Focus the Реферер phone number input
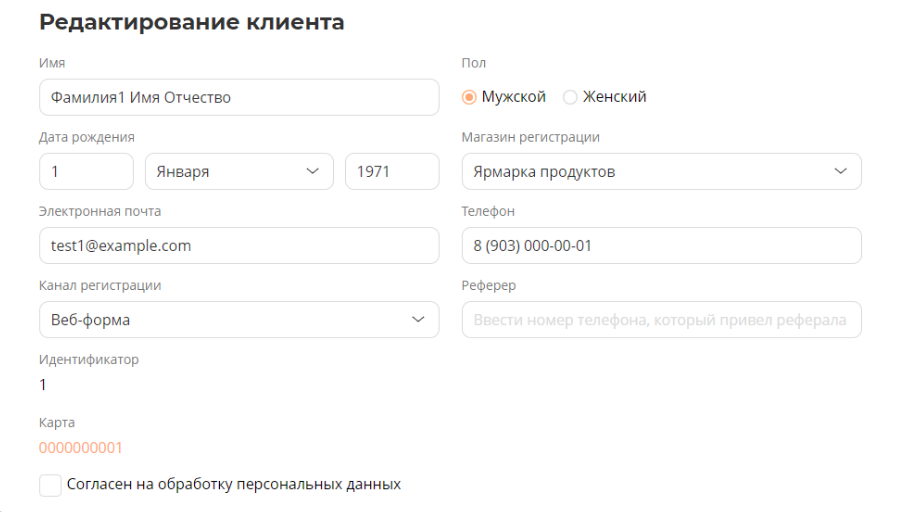The width and height of the screenshot is (910, 512). [x=660, y=320]
